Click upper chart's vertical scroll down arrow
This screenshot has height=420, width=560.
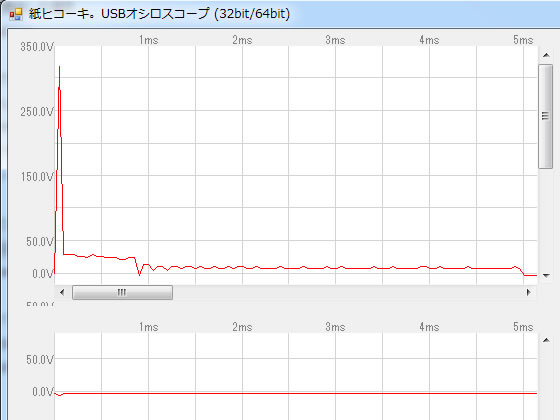[x=546, y=275]
